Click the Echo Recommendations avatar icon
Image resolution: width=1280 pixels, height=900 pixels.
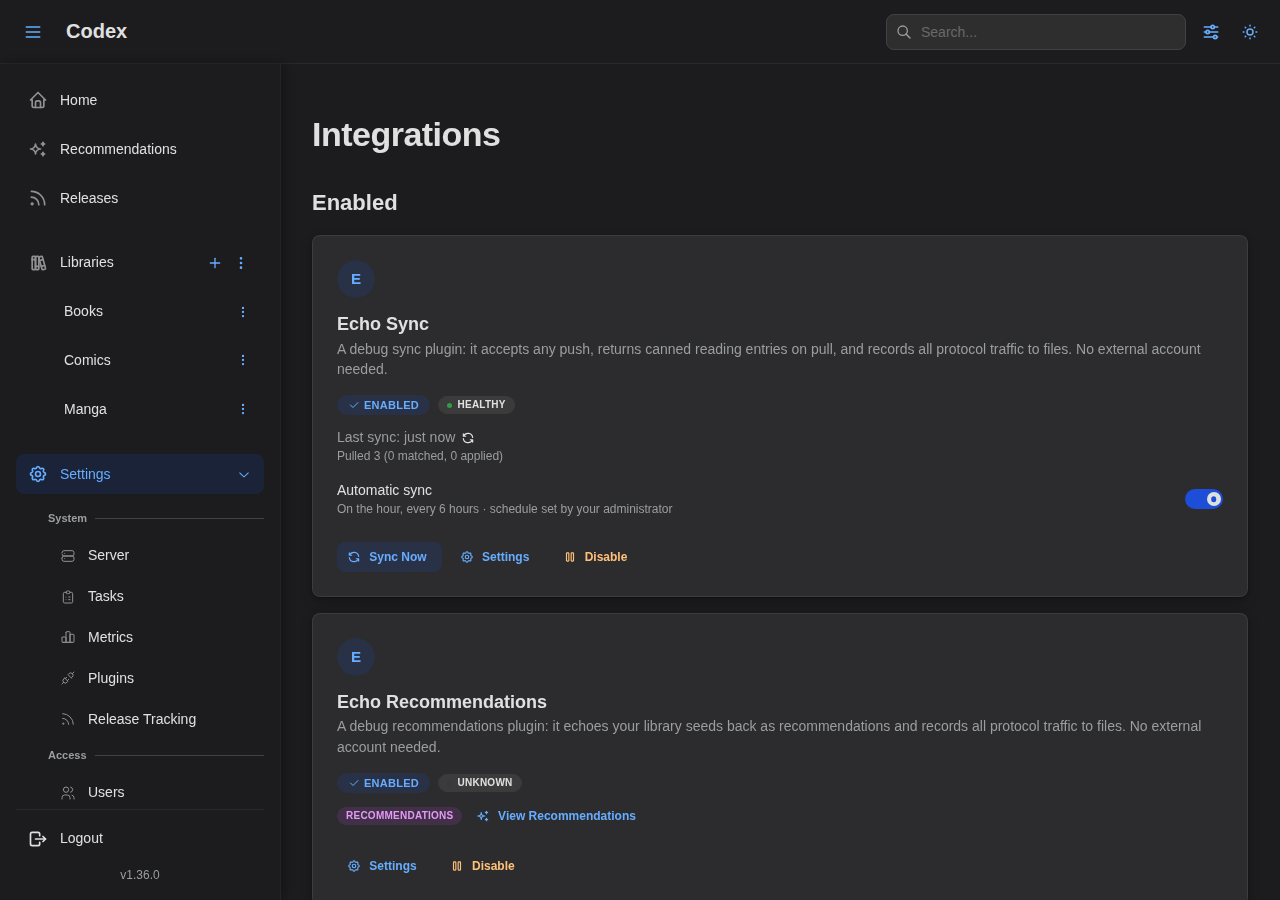[356, 657]
